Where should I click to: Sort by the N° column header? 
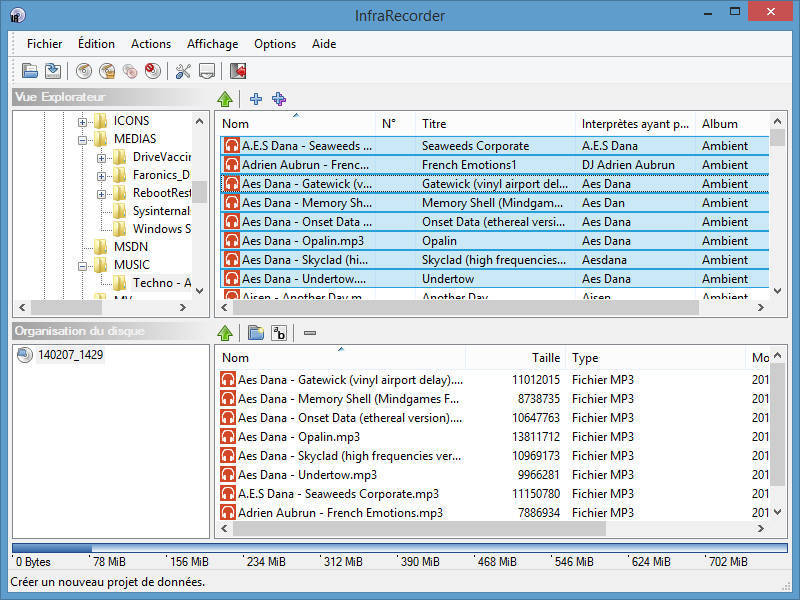(x=395, y=123)
